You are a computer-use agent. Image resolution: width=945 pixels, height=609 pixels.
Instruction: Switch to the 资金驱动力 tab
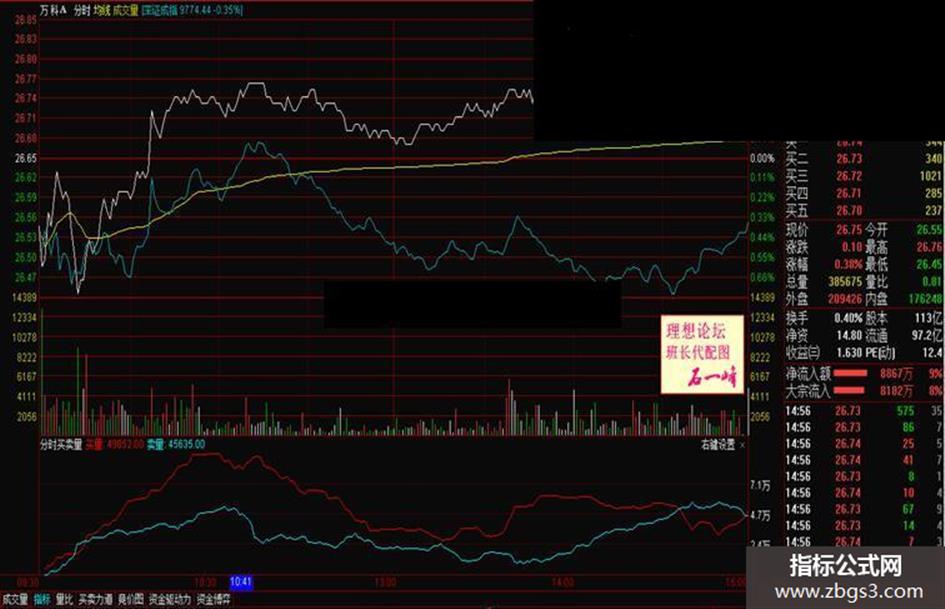click(x=170, y=599)
